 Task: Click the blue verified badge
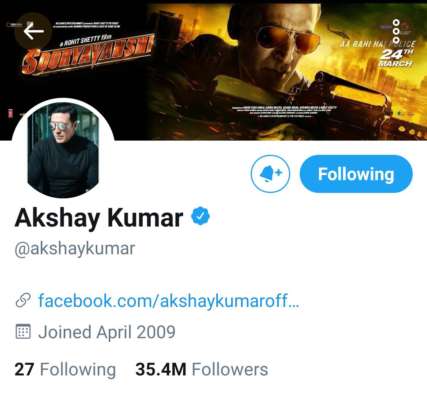click(x=200, y=216)
